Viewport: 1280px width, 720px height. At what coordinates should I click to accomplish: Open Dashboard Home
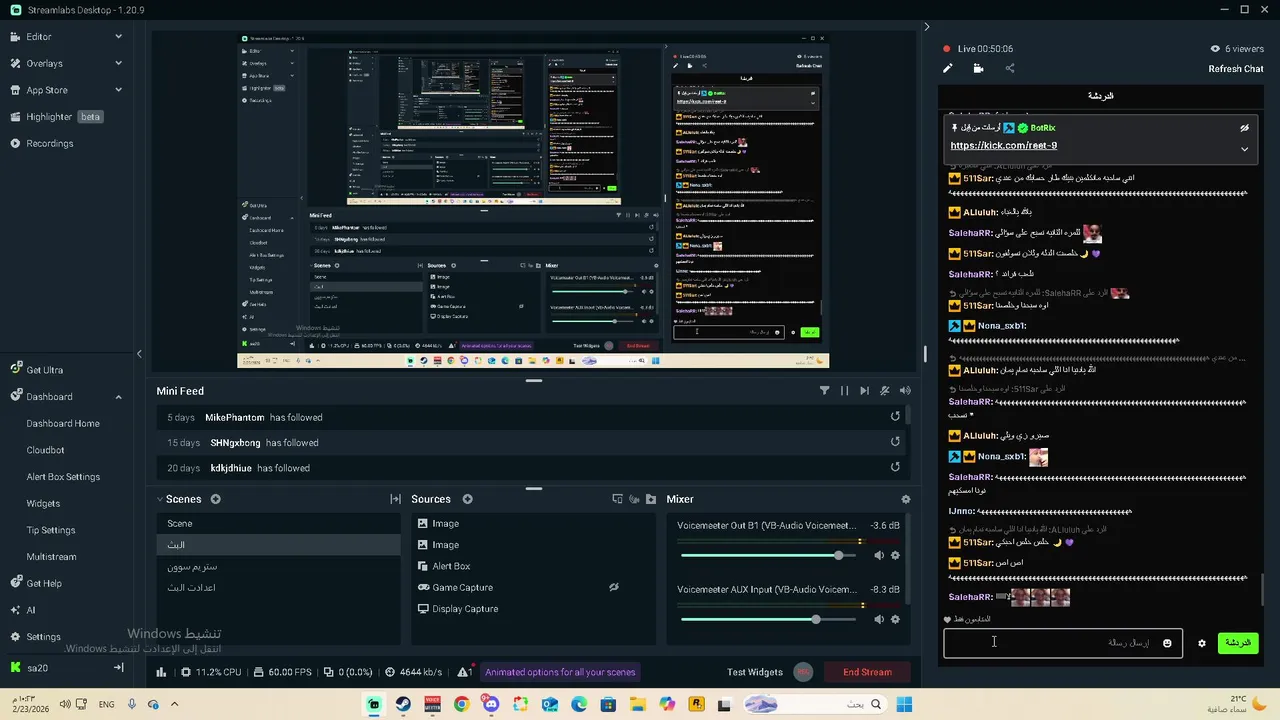tap(63, 424)
